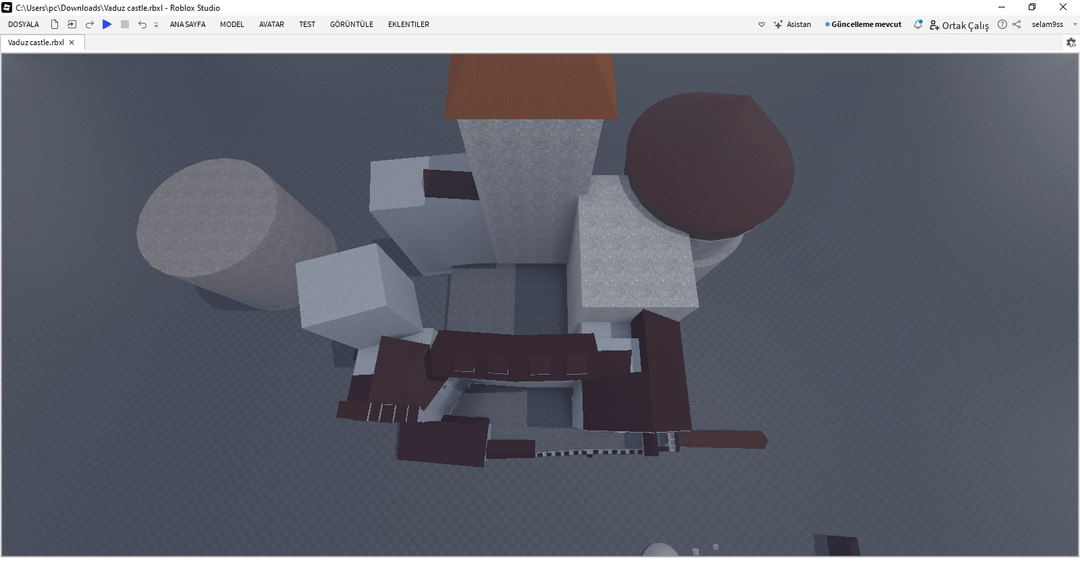
Task: Select the AVATAR tab
Action: pyautogui.click(x=271, y=24)
